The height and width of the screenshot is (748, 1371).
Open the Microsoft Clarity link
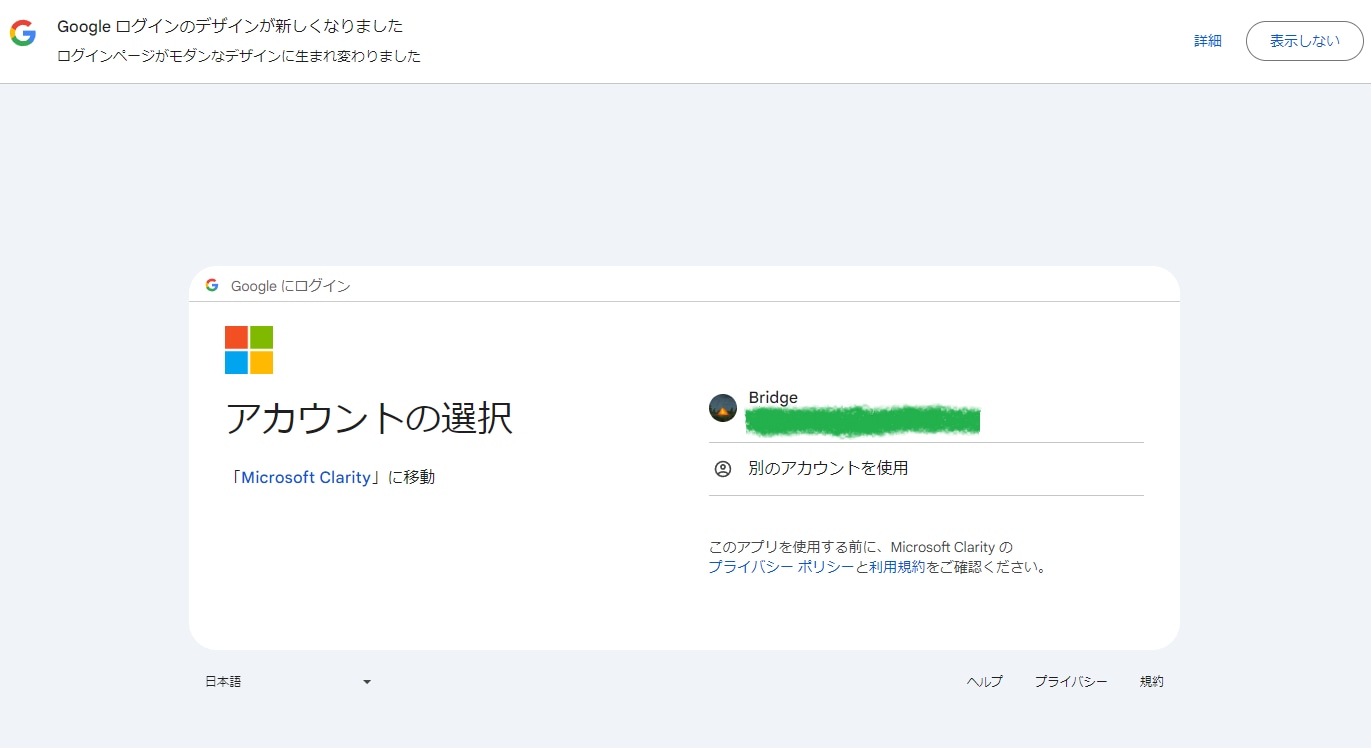click(306, 478)
